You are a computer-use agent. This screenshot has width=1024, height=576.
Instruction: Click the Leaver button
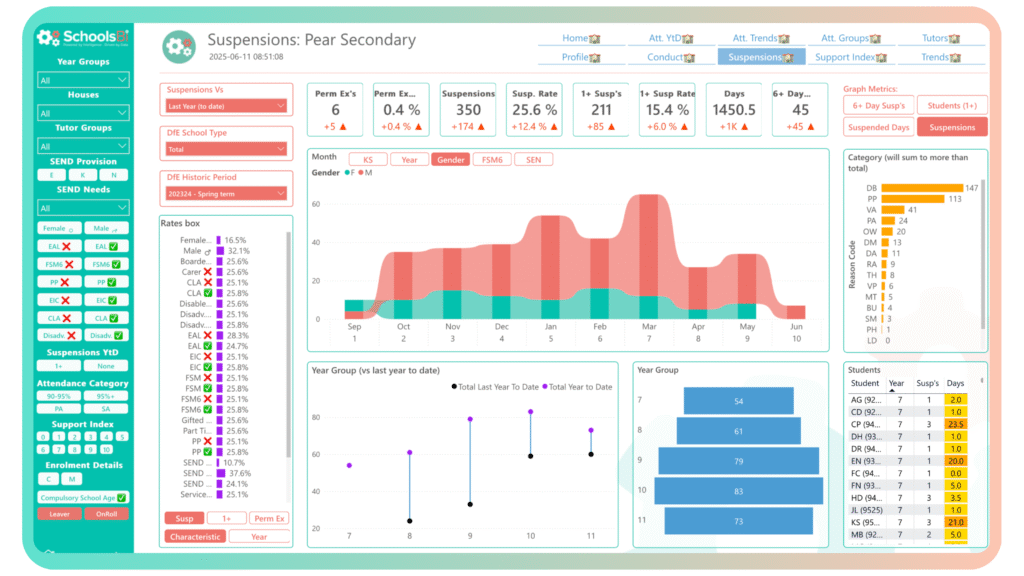click(59, 514)
